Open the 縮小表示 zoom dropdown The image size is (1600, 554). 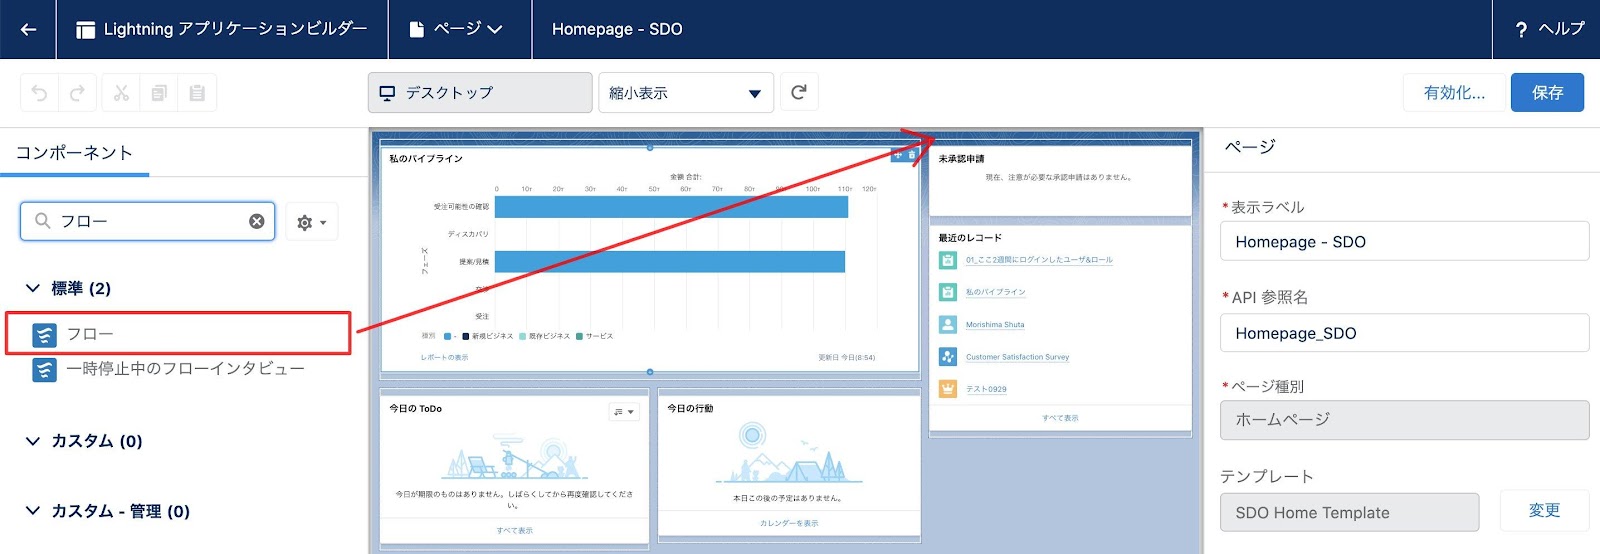click(x=686, y=93)
